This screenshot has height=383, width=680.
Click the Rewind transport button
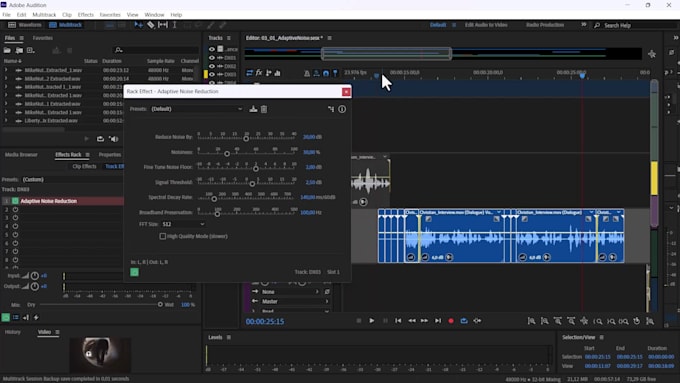[412, 321]
